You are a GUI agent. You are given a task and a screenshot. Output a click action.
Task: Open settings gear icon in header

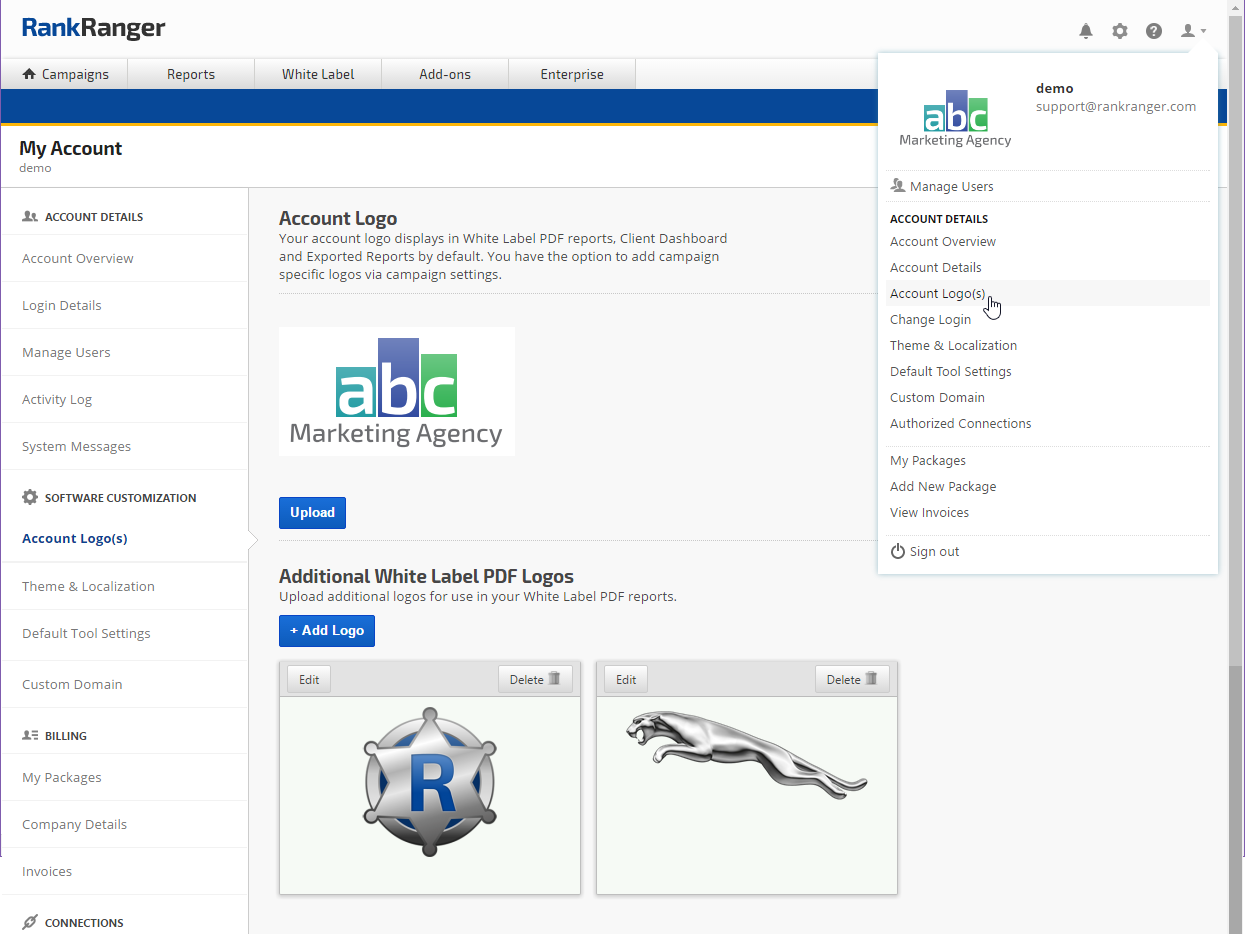tap(1120, 31)
